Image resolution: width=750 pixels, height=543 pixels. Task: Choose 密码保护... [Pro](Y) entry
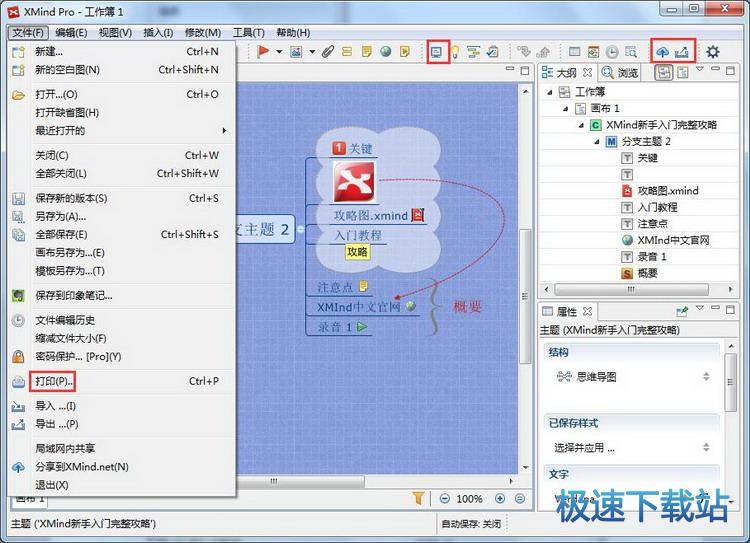click(121, 356)
